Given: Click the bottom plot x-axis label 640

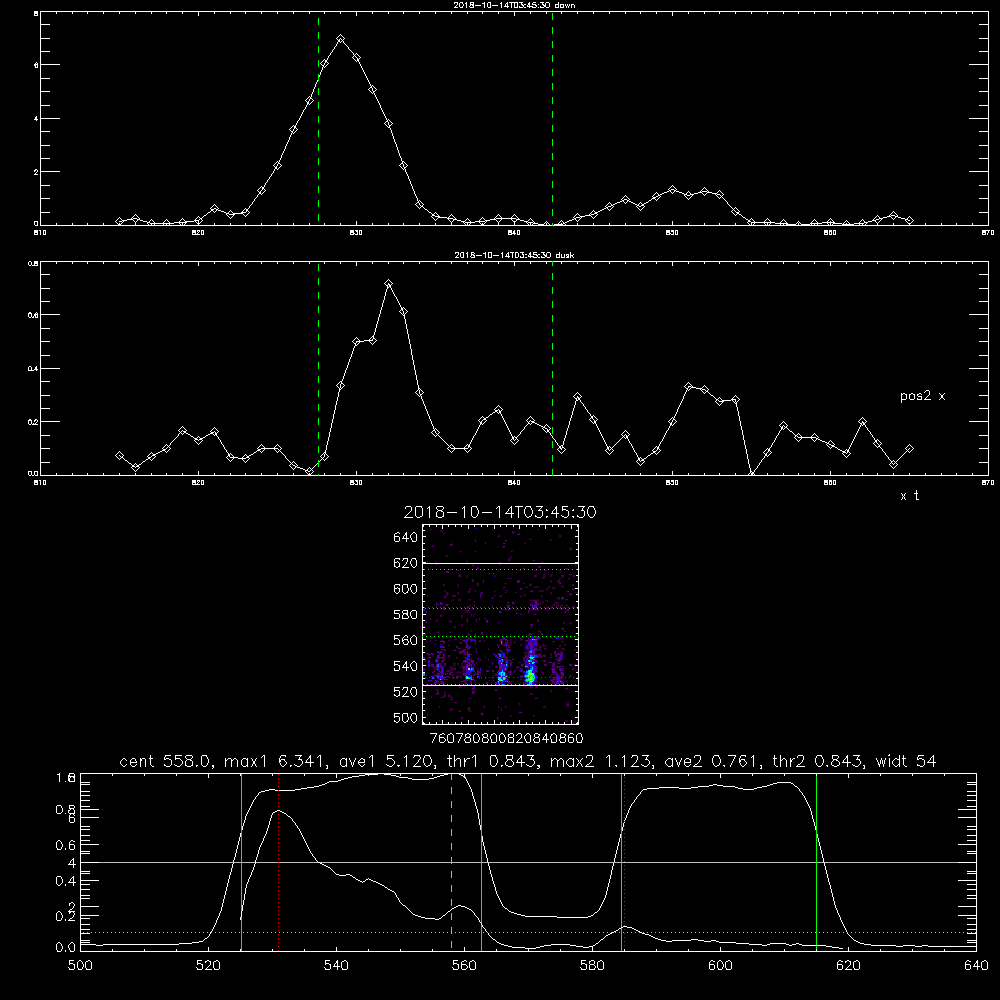Looking at the screenshot, I should point(976,966).
